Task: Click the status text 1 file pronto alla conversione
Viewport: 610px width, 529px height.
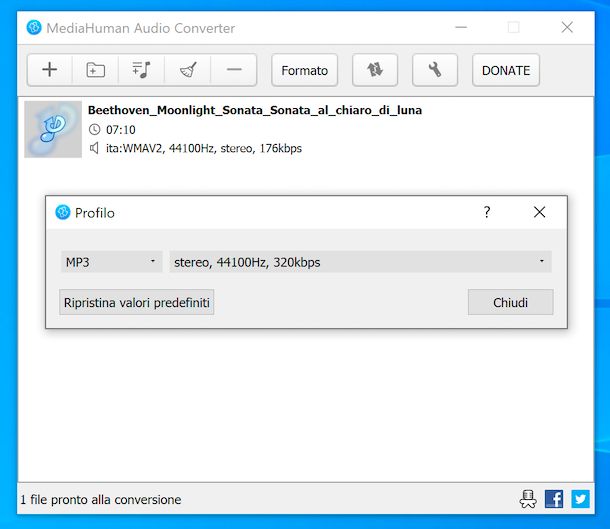Action: click(101, 499)
